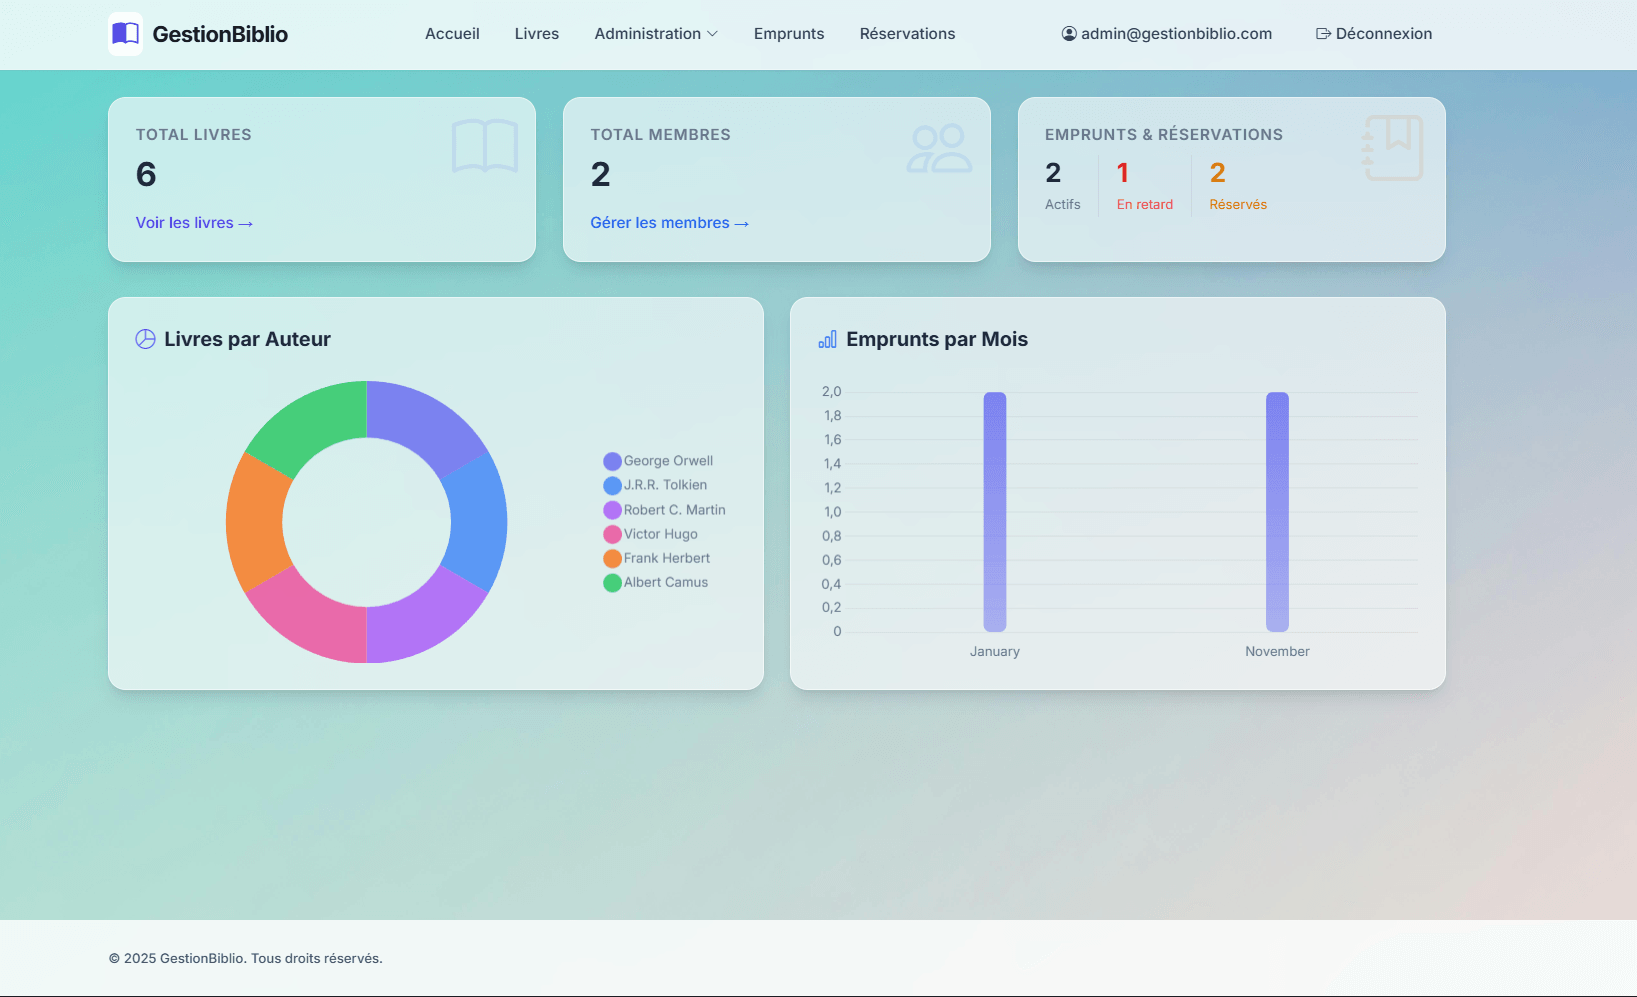The image size is (1637, 997).
Task: Toggle Frank Herbert legend color swatch
Action: (x=613, y=558)
